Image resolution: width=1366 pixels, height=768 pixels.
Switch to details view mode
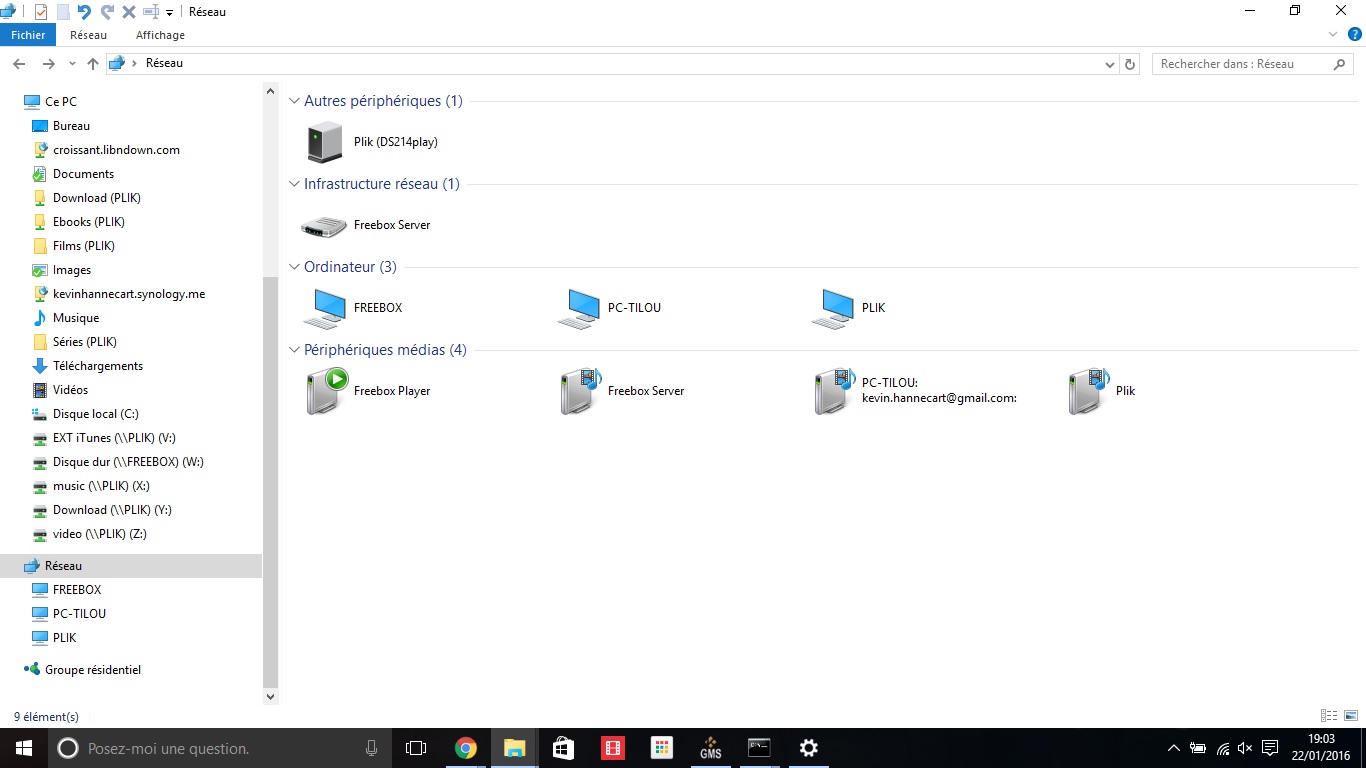(x=1328, y=716)
